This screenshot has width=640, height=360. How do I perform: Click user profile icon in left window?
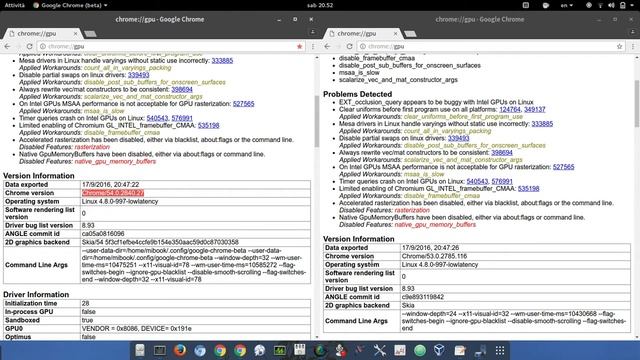point(313,32)
